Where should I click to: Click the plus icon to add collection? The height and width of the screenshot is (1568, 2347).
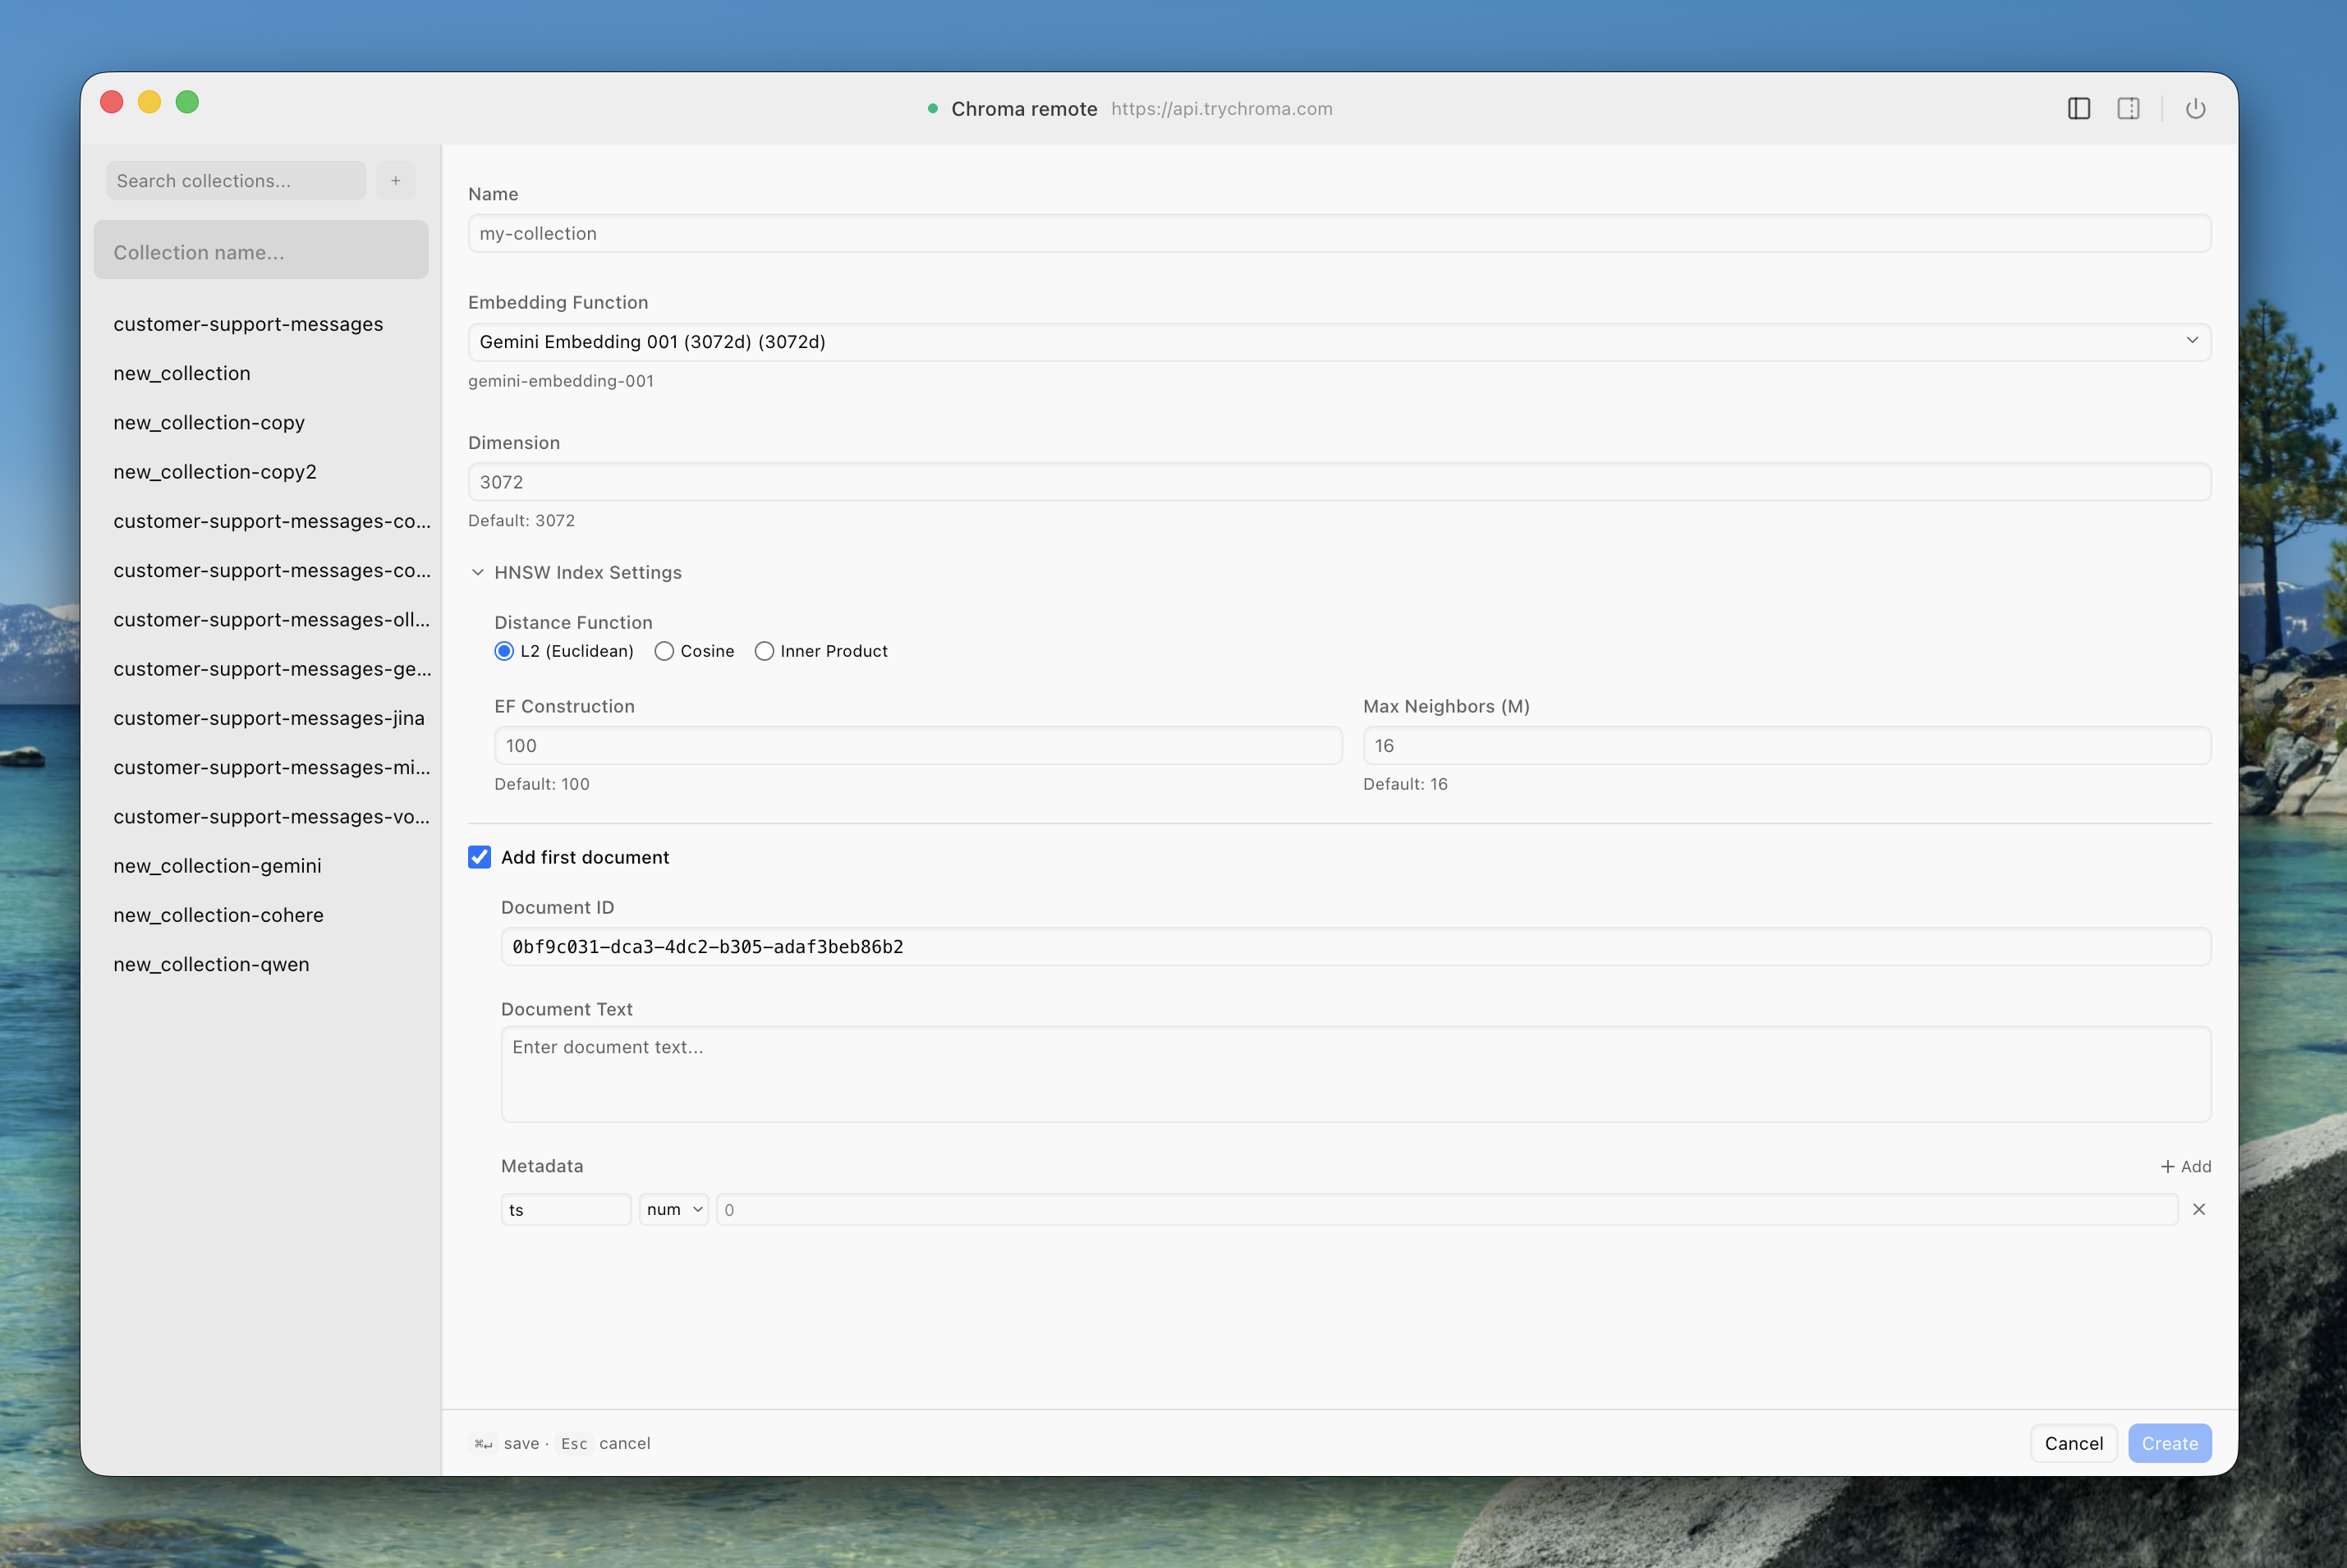click(396, 181)
